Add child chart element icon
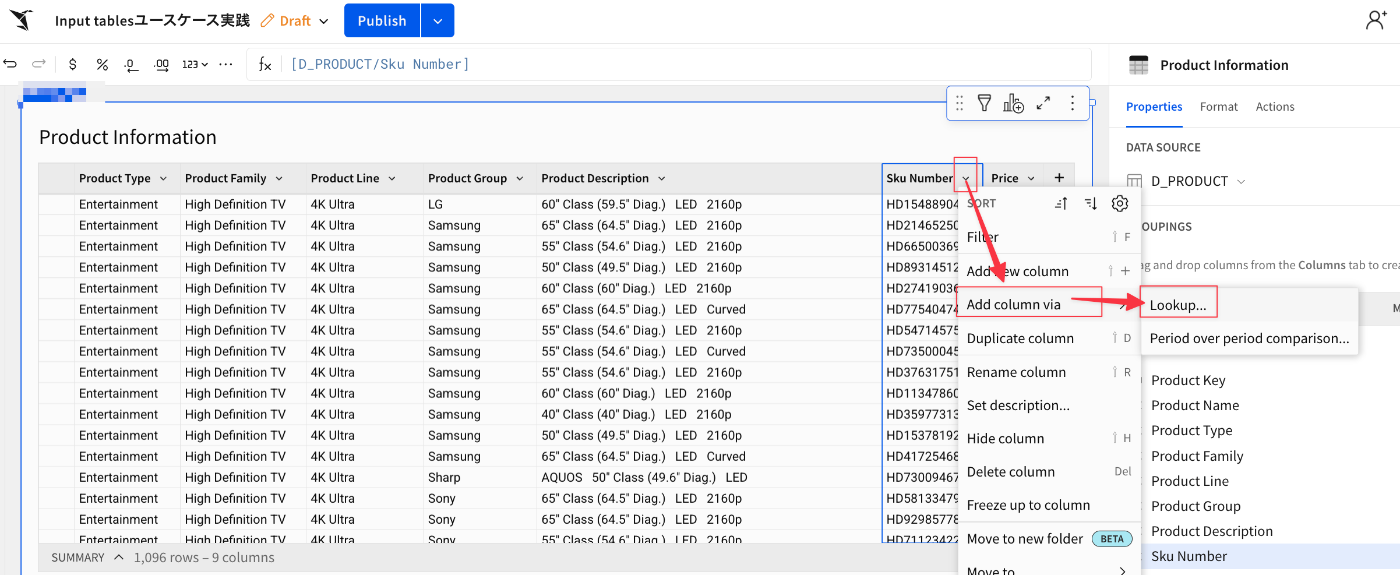 coord(1014,103)
